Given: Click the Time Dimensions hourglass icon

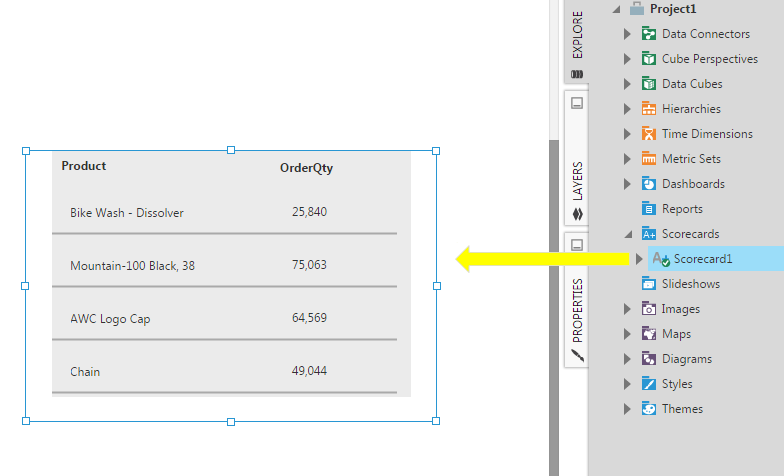Looking at the screenshot, I should pyautogui.click(x=648, y=134).
